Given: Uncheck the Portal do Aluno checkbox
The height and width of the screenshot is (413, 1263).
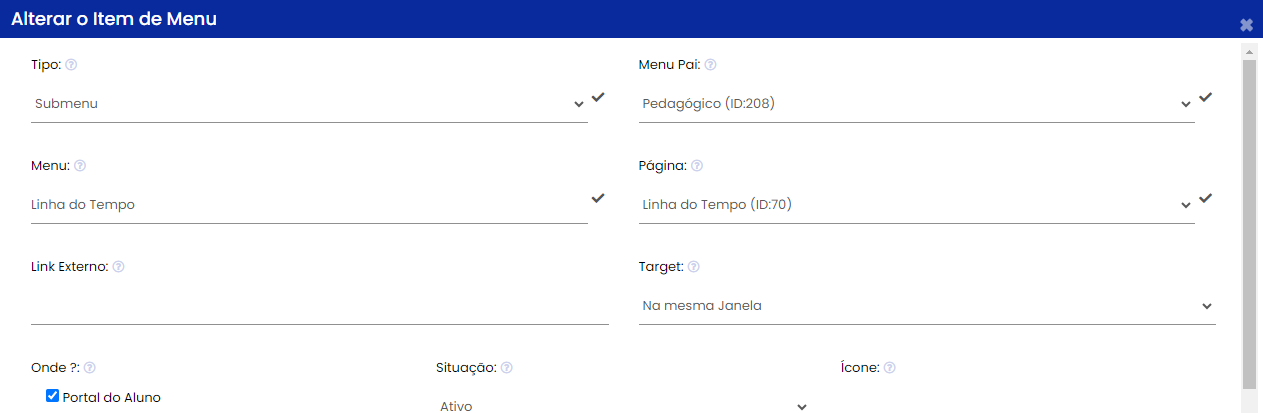Looking at the screenshot, I should point(53,396).
